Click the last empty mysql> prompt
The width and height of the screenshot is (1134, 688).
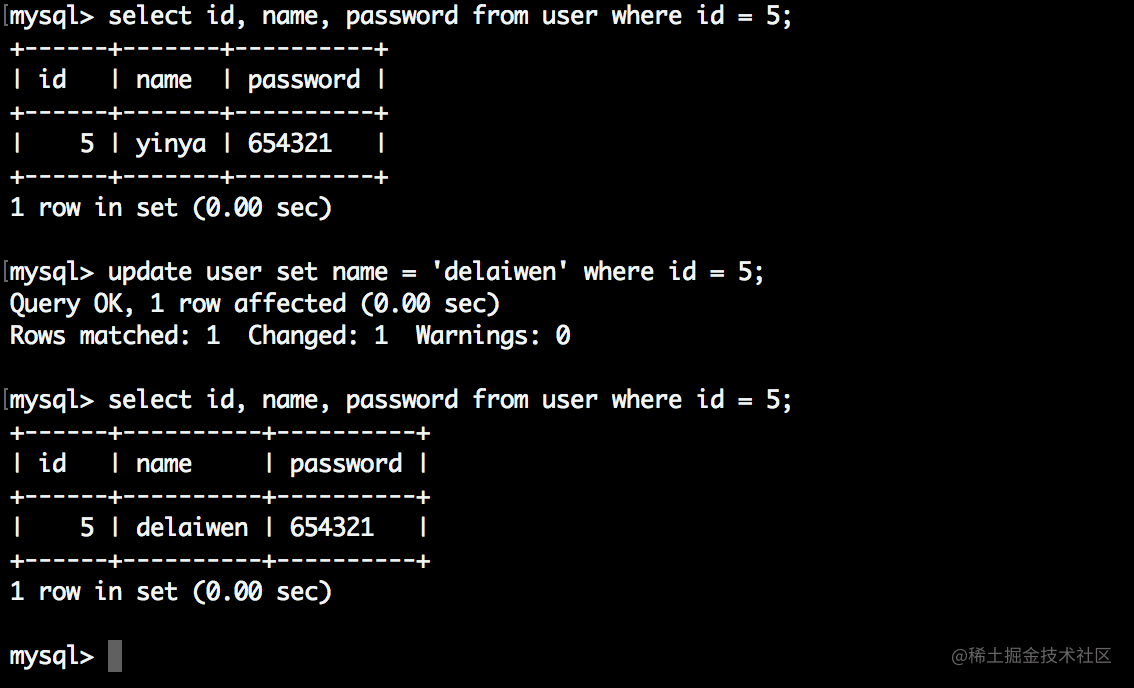point(52,656)
